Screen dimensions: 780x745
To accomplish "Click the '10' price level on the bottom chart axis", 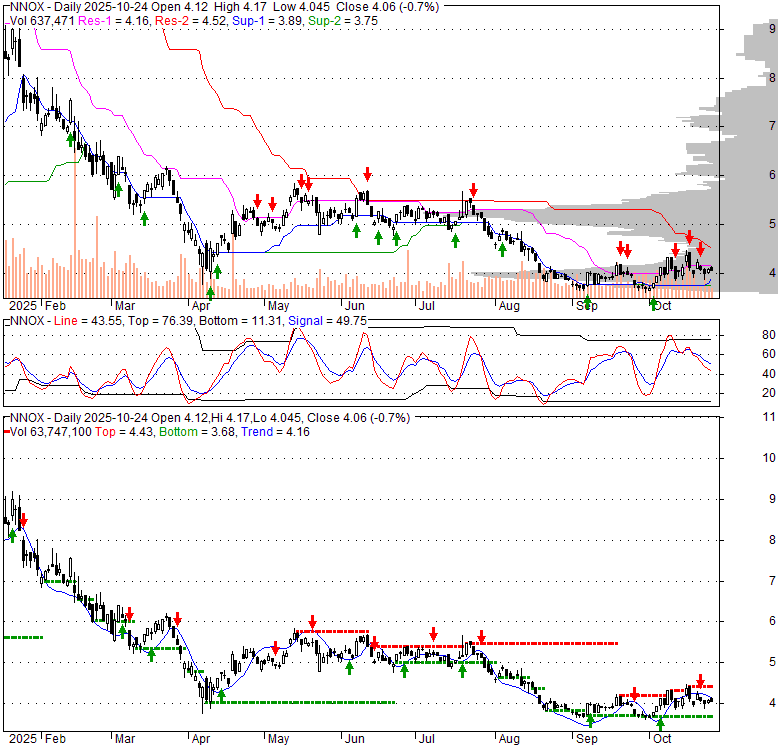I will [769, 458].
